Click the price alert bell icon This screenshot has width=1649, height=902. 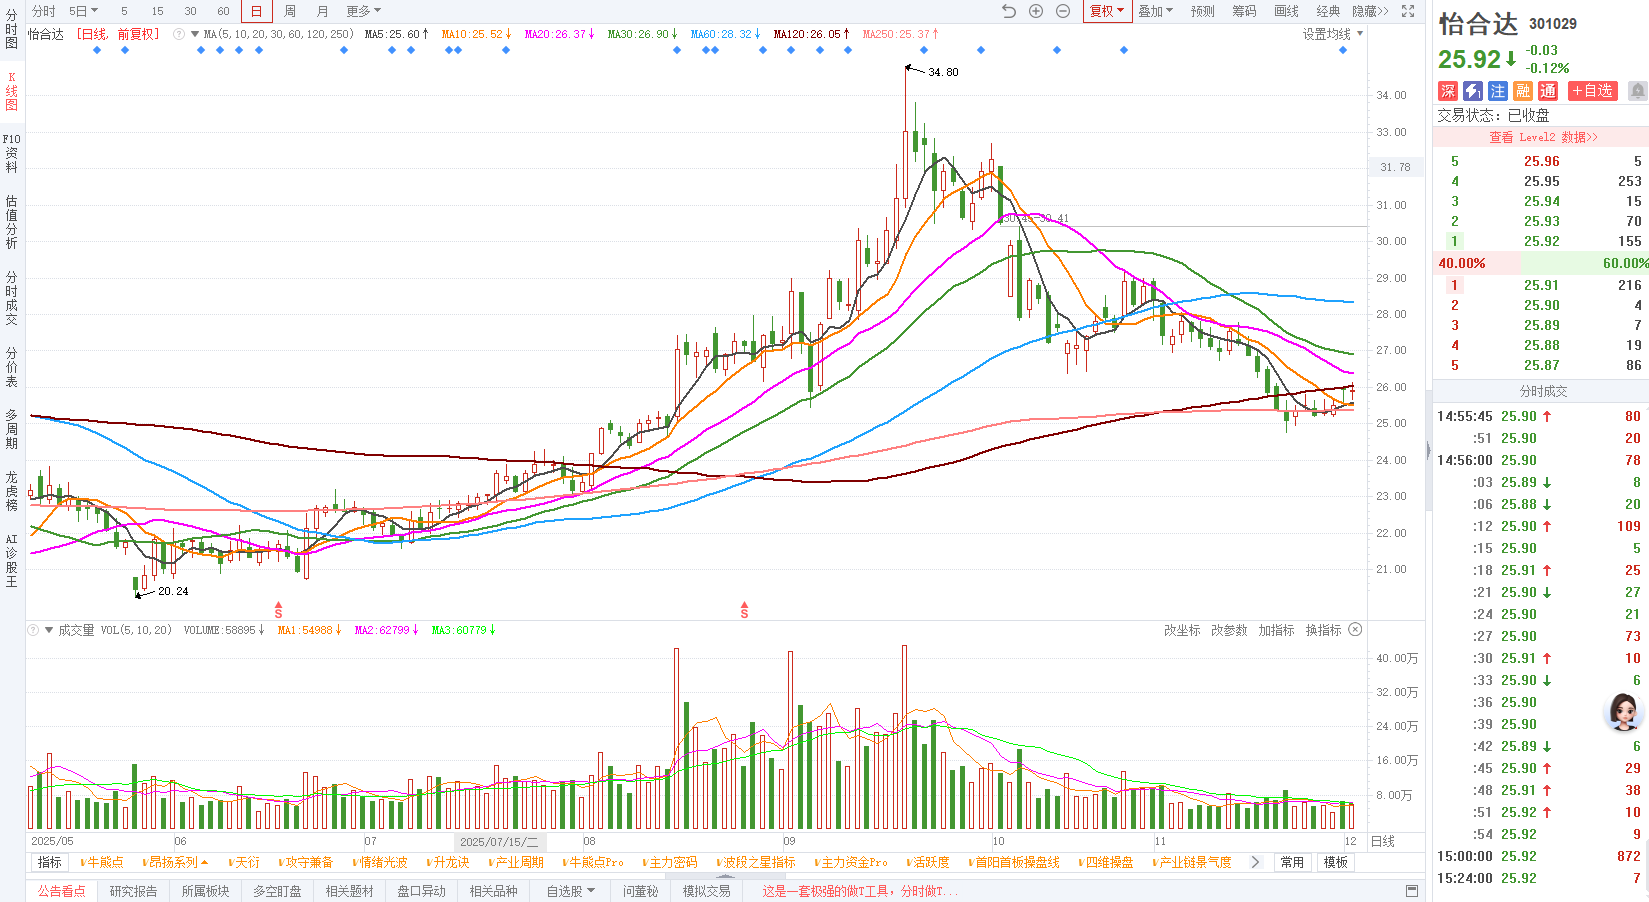tap(1637, 91)
